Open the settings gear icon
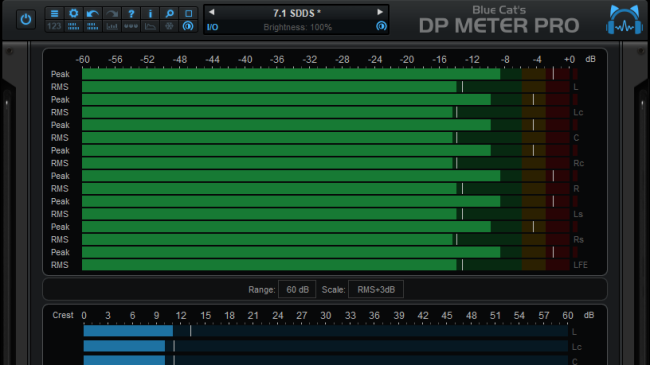The width and height of the screenshot is (650, 365). [73, 13]
